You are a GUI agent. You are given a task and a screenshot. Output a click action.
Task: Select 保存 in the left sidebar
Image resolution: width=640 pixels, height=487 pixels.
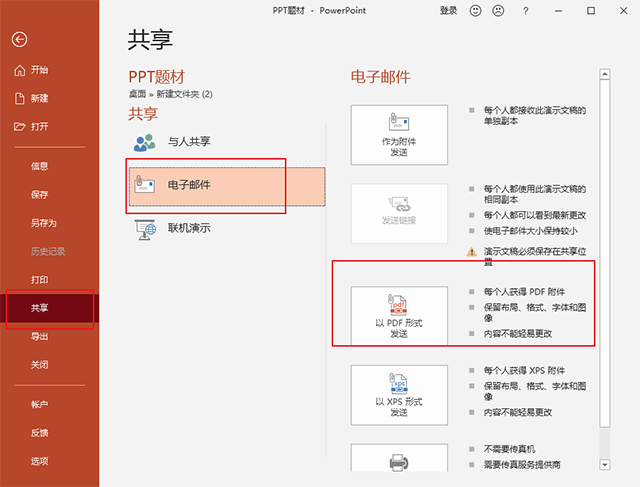40,195
